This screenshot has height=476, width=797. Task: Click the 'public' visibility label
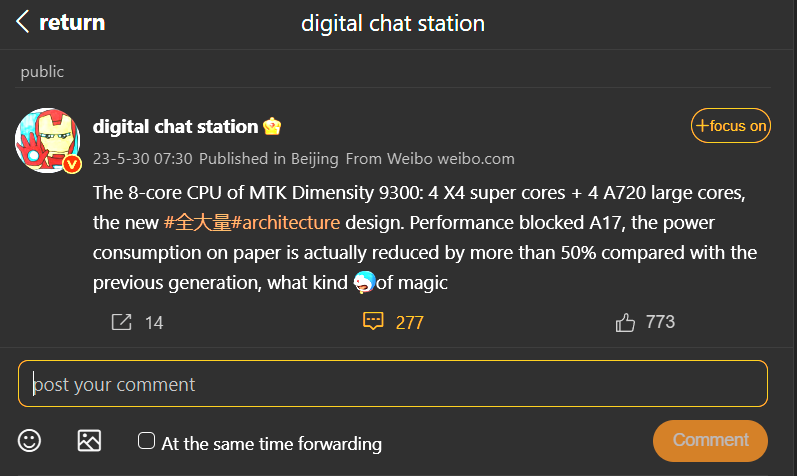point(42,72)
